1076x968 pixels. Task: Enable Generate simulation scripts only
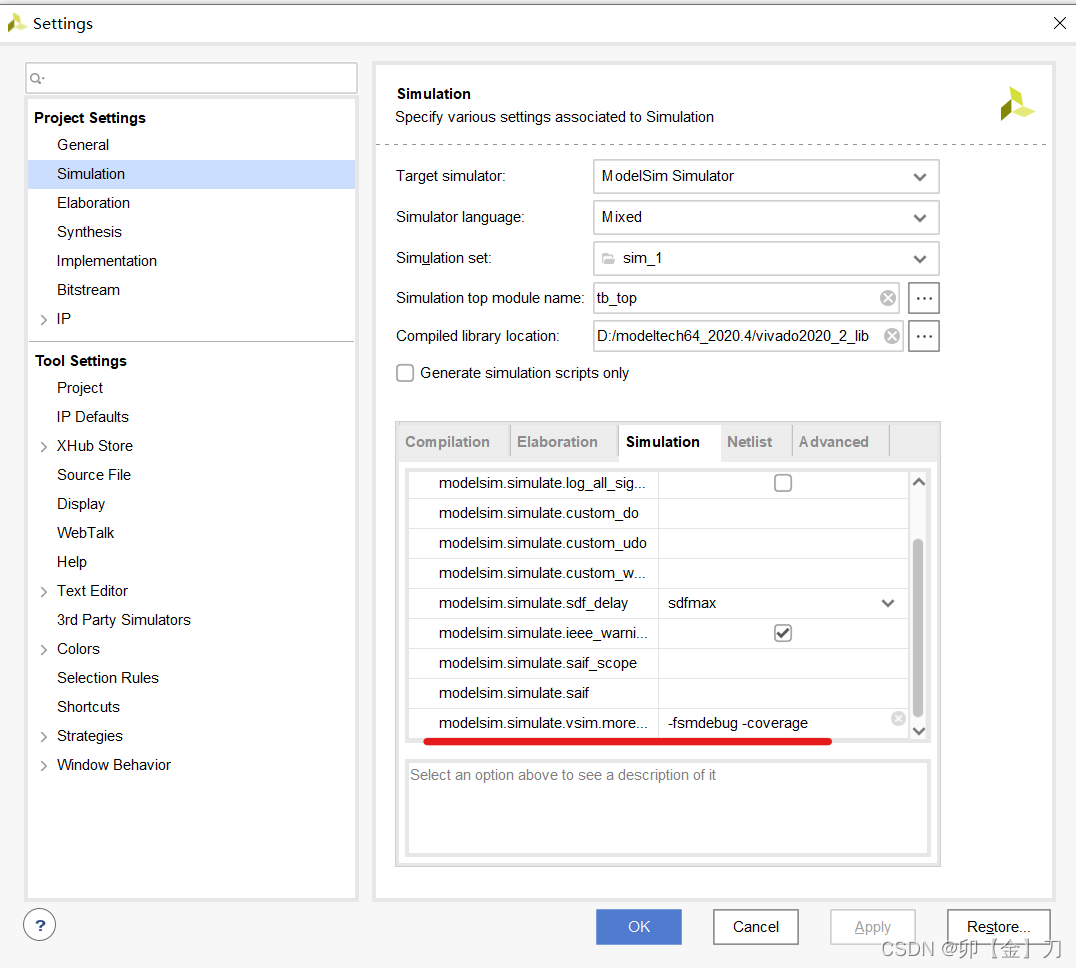click(x=405, y=372)
